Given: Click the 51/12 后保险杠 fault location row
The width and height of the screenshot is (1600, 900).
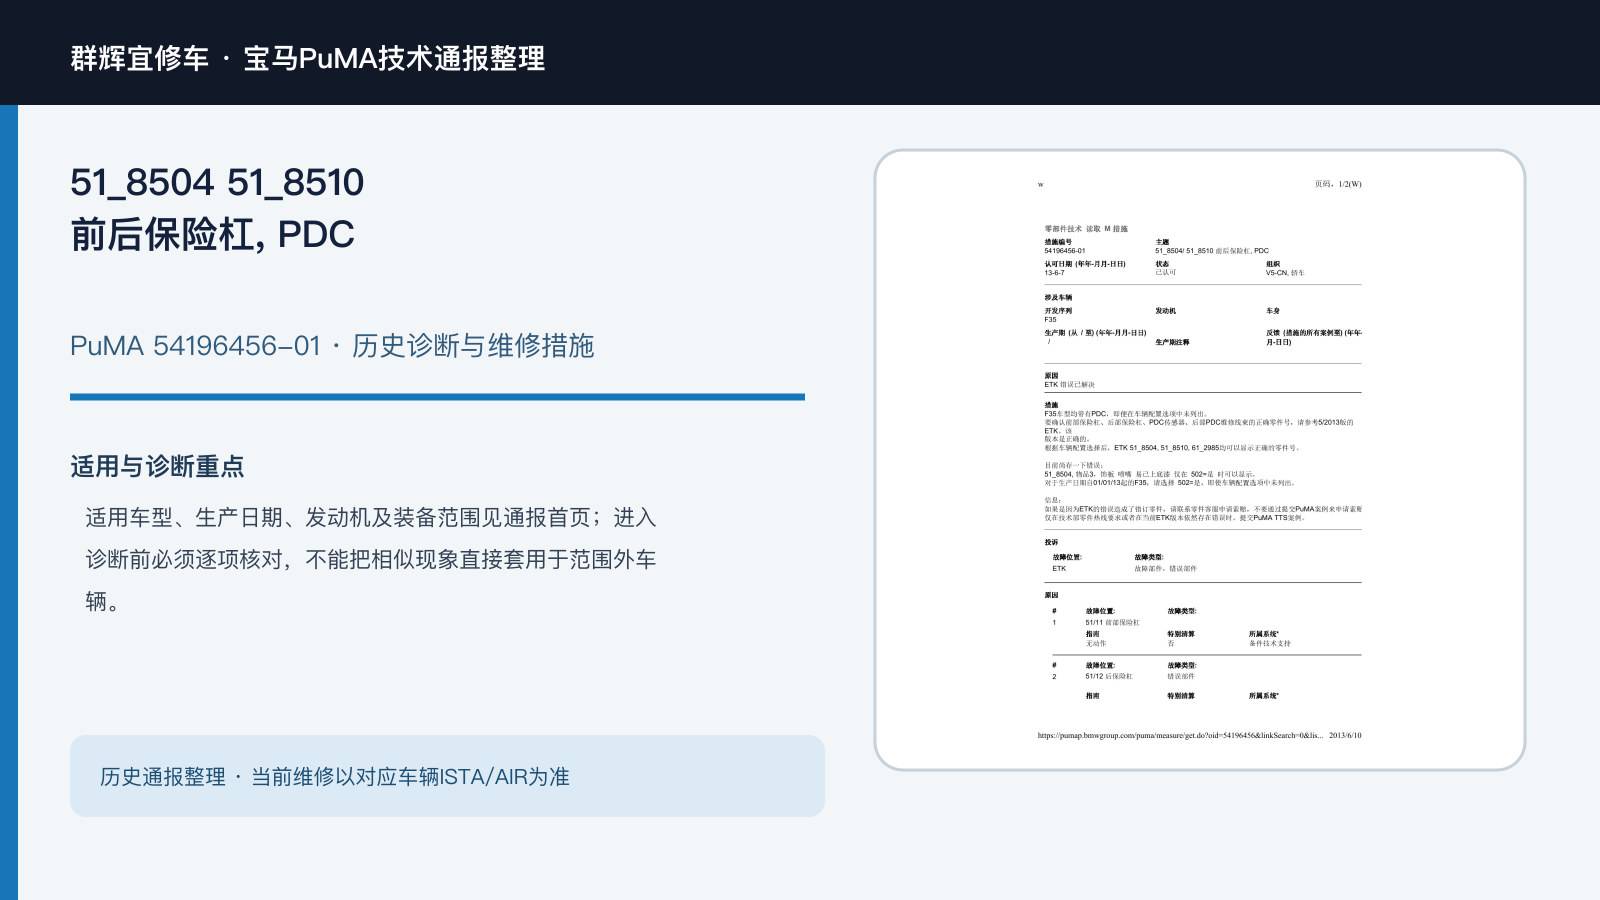Looking at the screenshot, I should 1109,676.
